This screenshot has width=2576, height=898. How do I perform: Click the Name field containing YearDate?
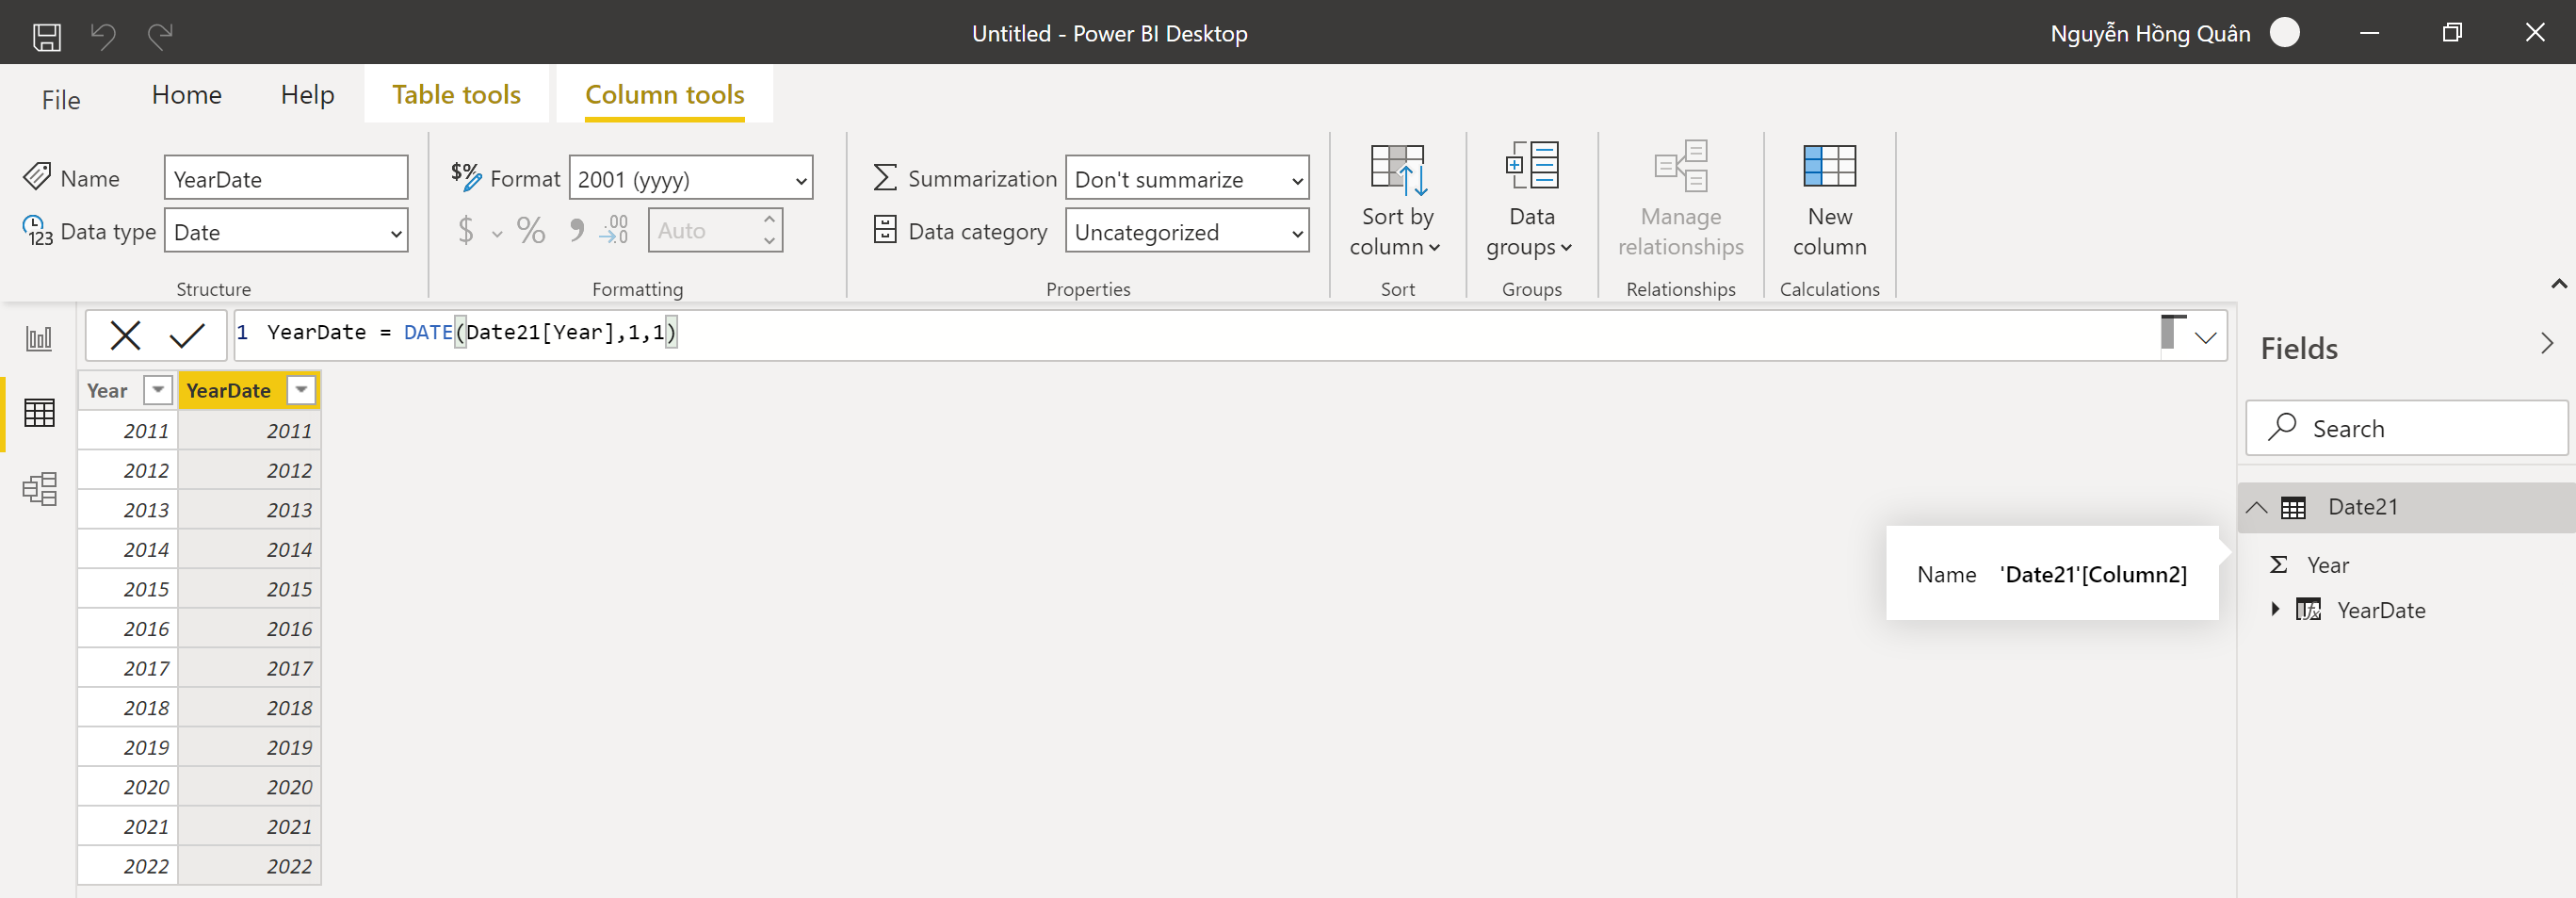point(286,179)
